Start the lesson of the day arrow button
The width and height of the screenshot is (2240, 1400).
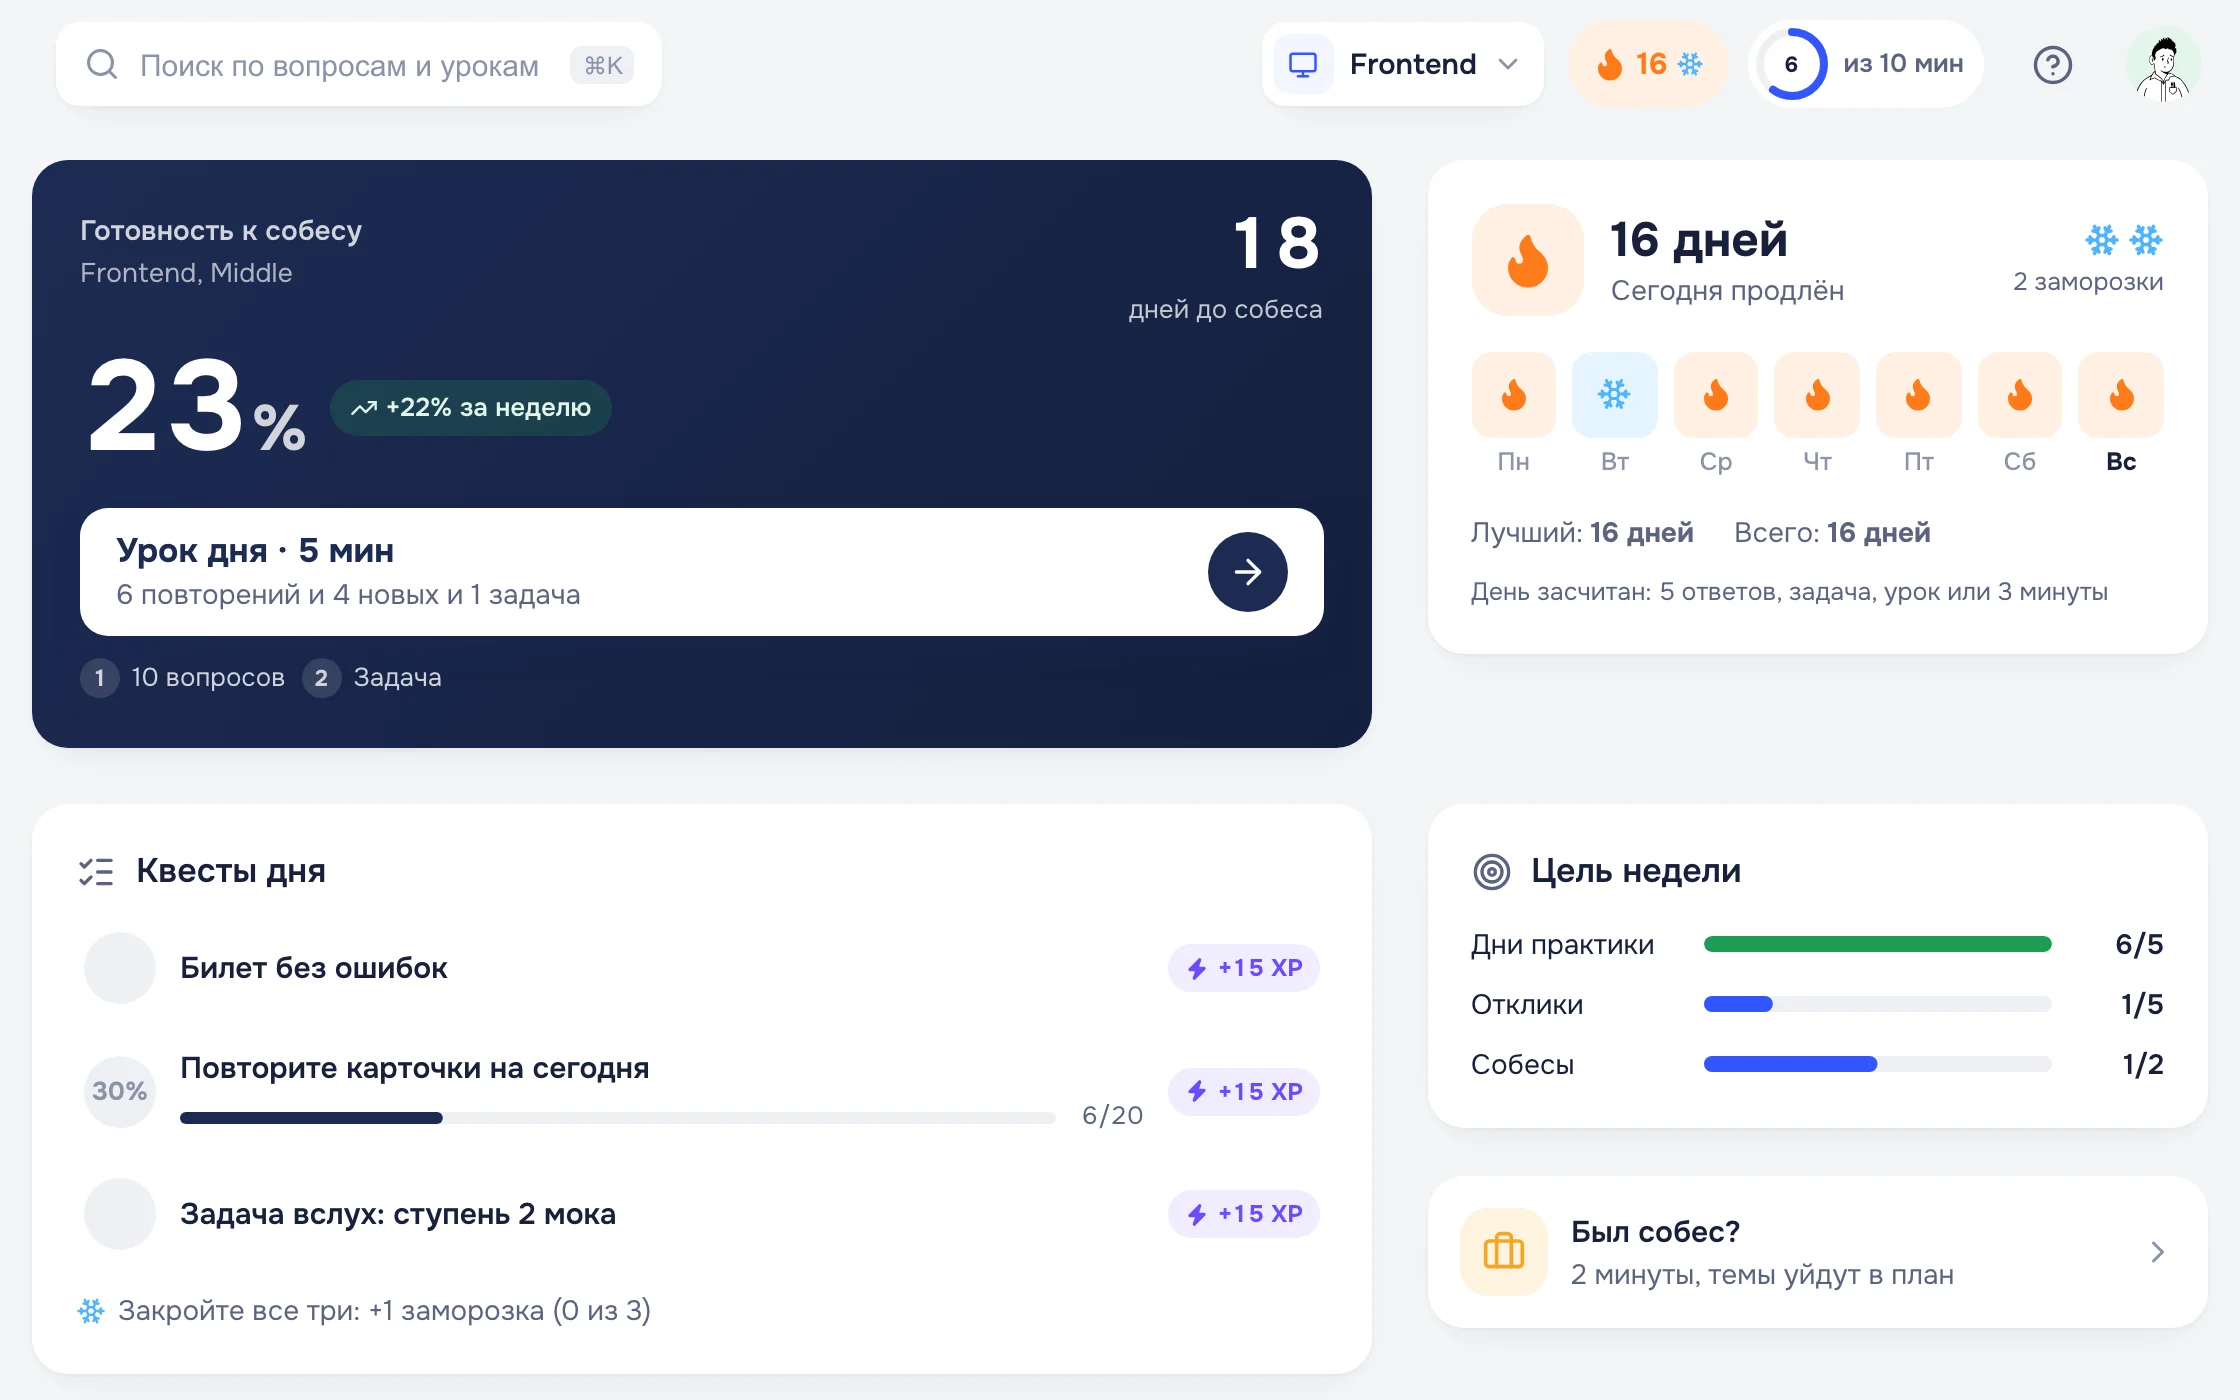pyautogui.click(x=1247, y=572)
